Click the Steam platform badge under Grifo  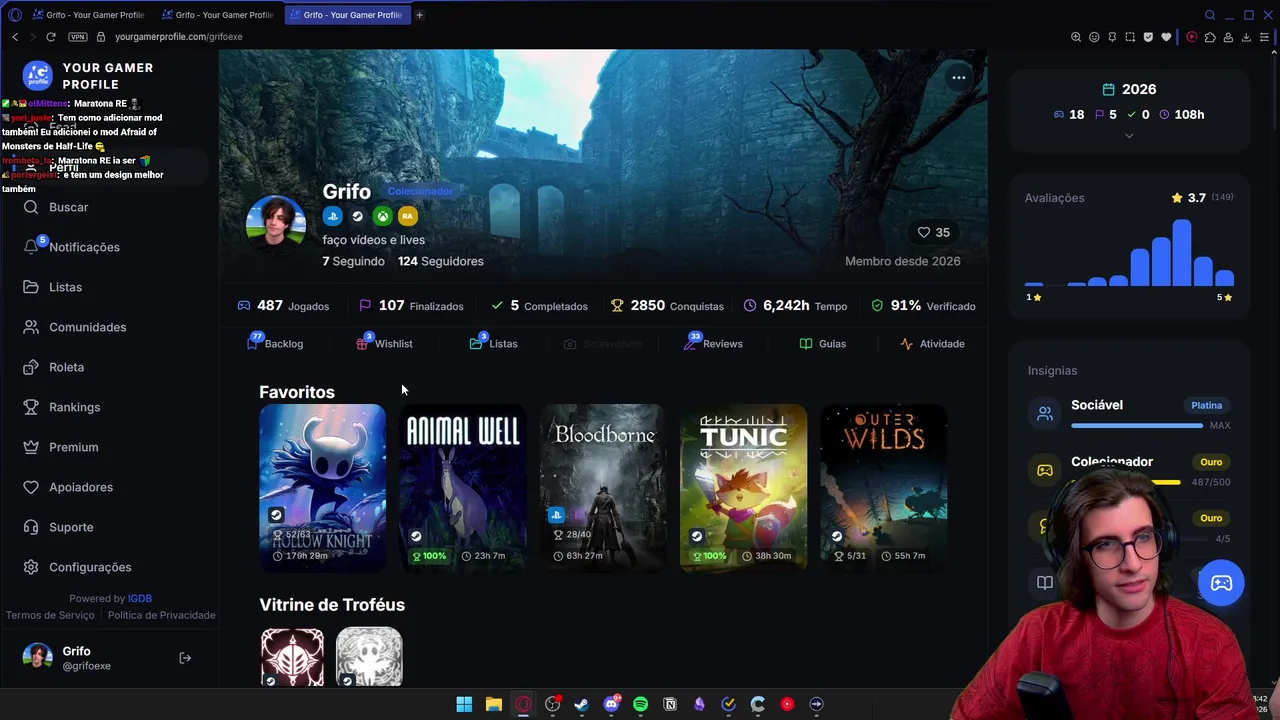coord(358,216)
